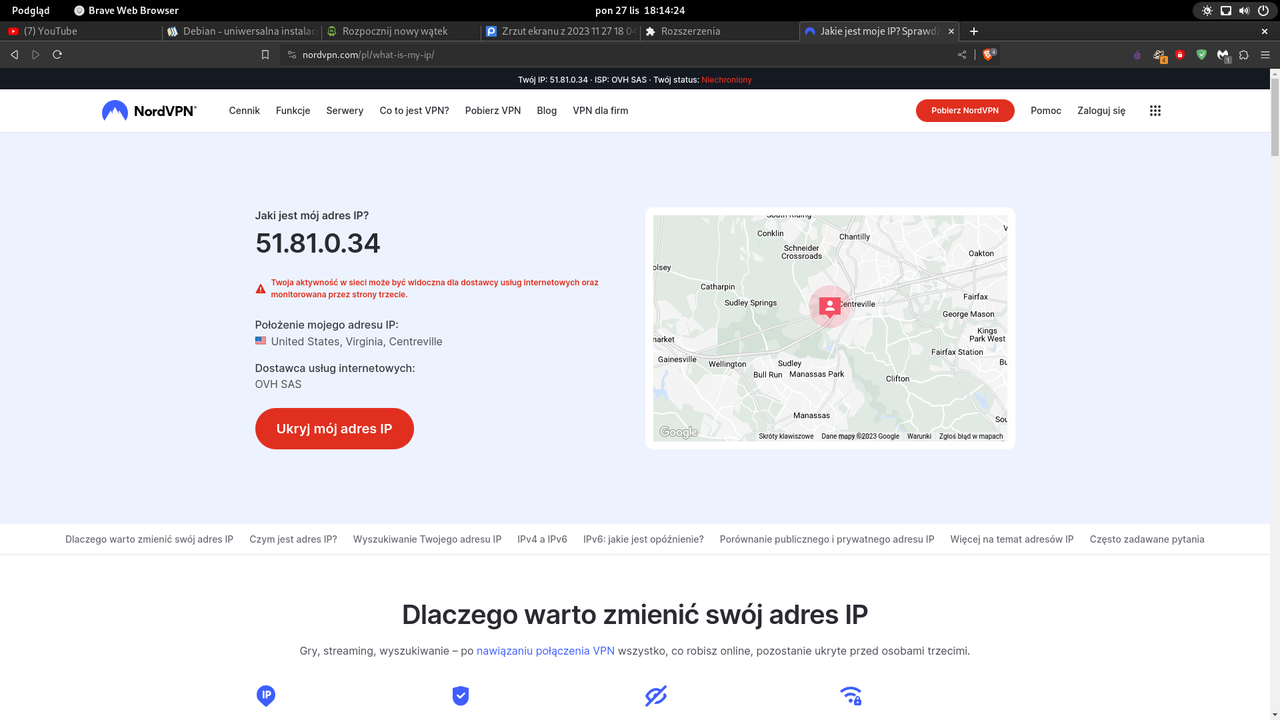Open the green checkmark shield extension
This screenshot has height=720, width=1280.
[x=1201, y=55]
